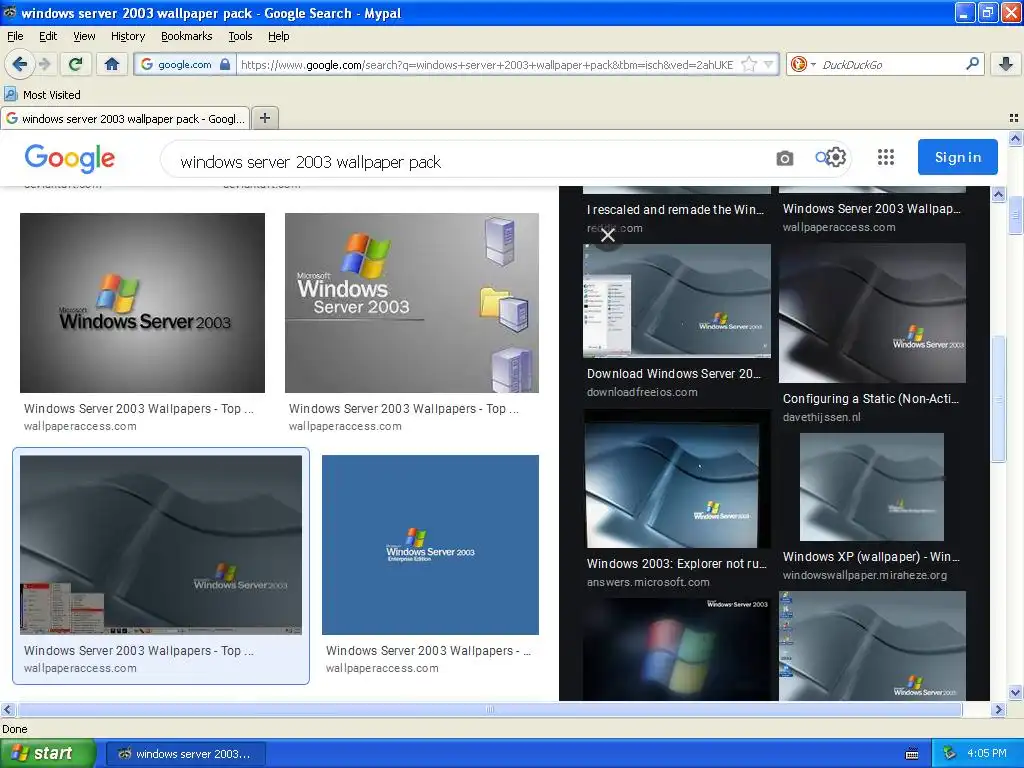Go back with the browser Back arrow
This screenshot has height=768, width=1024.
pos(20,64)
